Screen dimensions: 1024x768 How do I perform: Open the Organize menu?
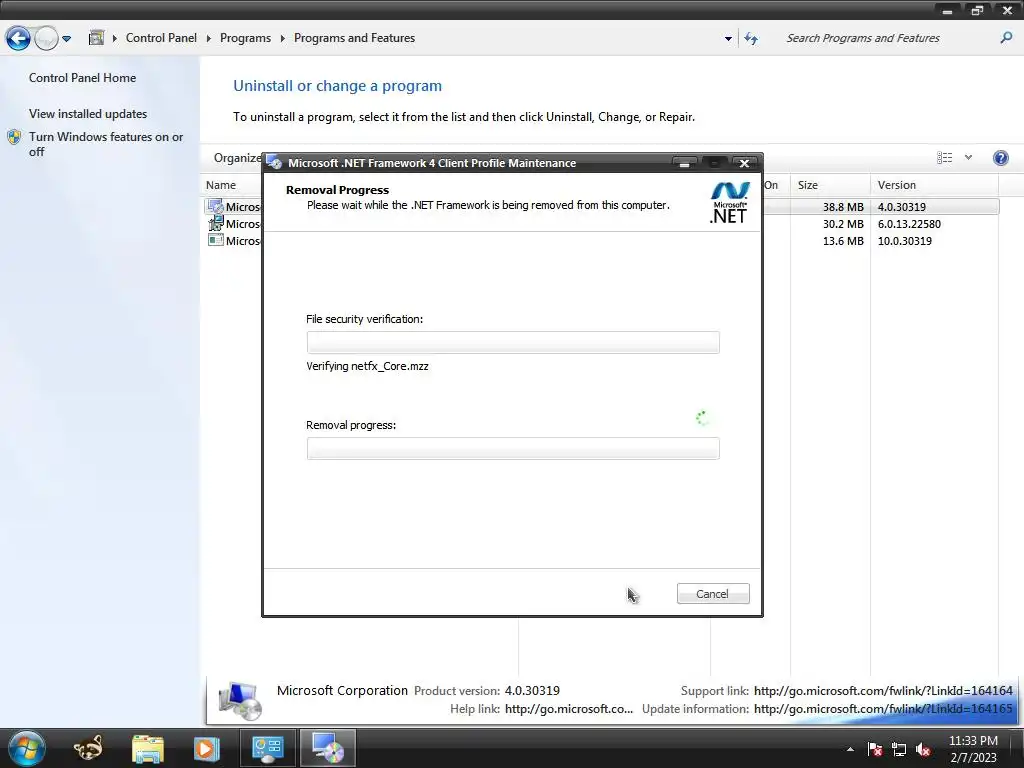[x=237, y=158]
